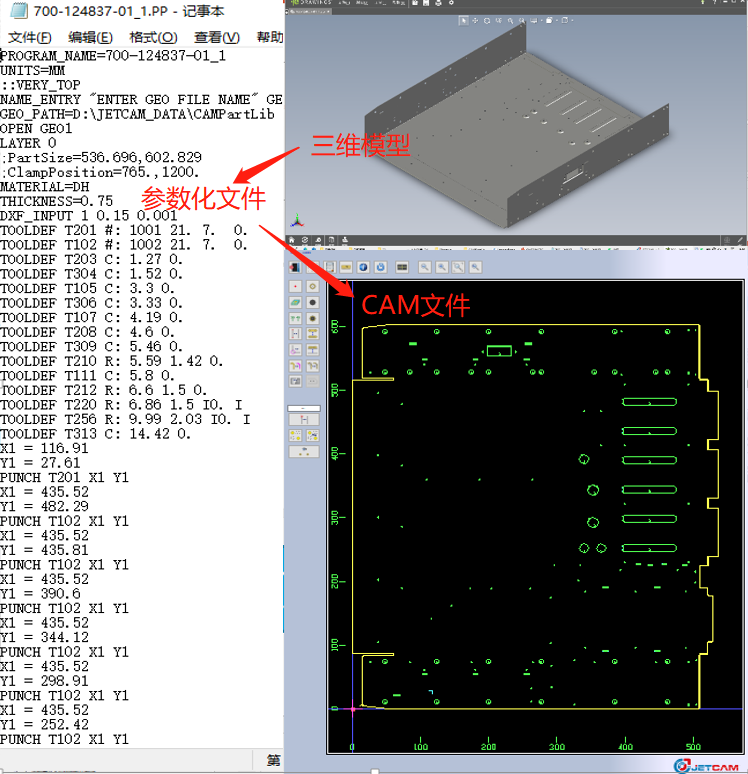Click the wide two-dots button at sidebar bottom
Image resolution: width=748 pixels, height=774 pixels.
[x=304, y=452]
